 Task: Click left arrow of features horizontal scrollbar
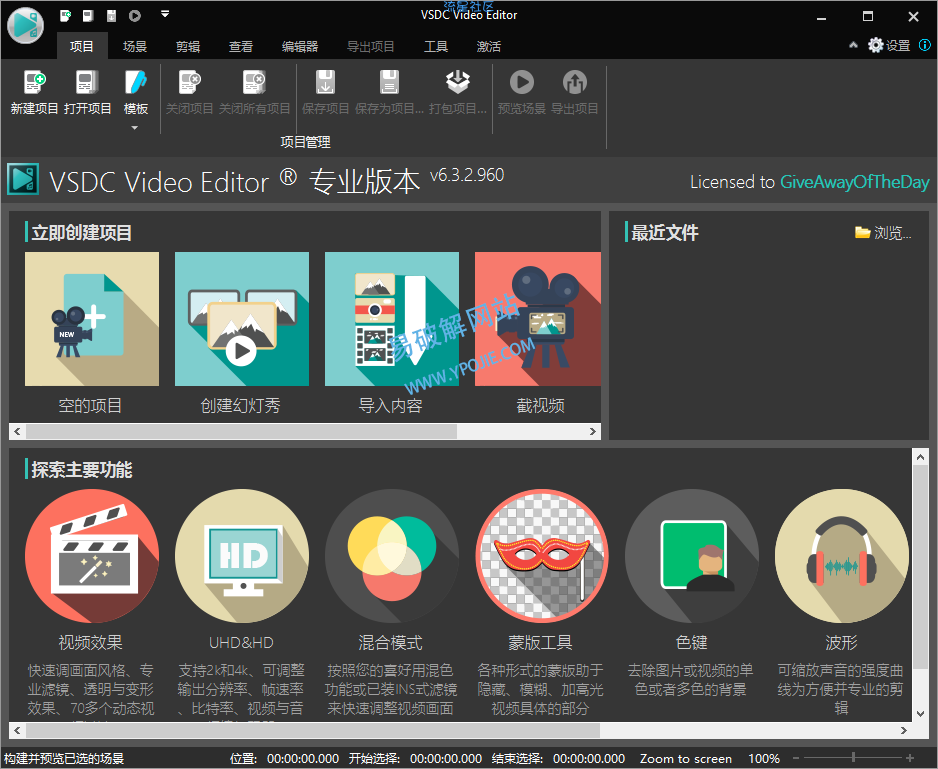(17, 730)
